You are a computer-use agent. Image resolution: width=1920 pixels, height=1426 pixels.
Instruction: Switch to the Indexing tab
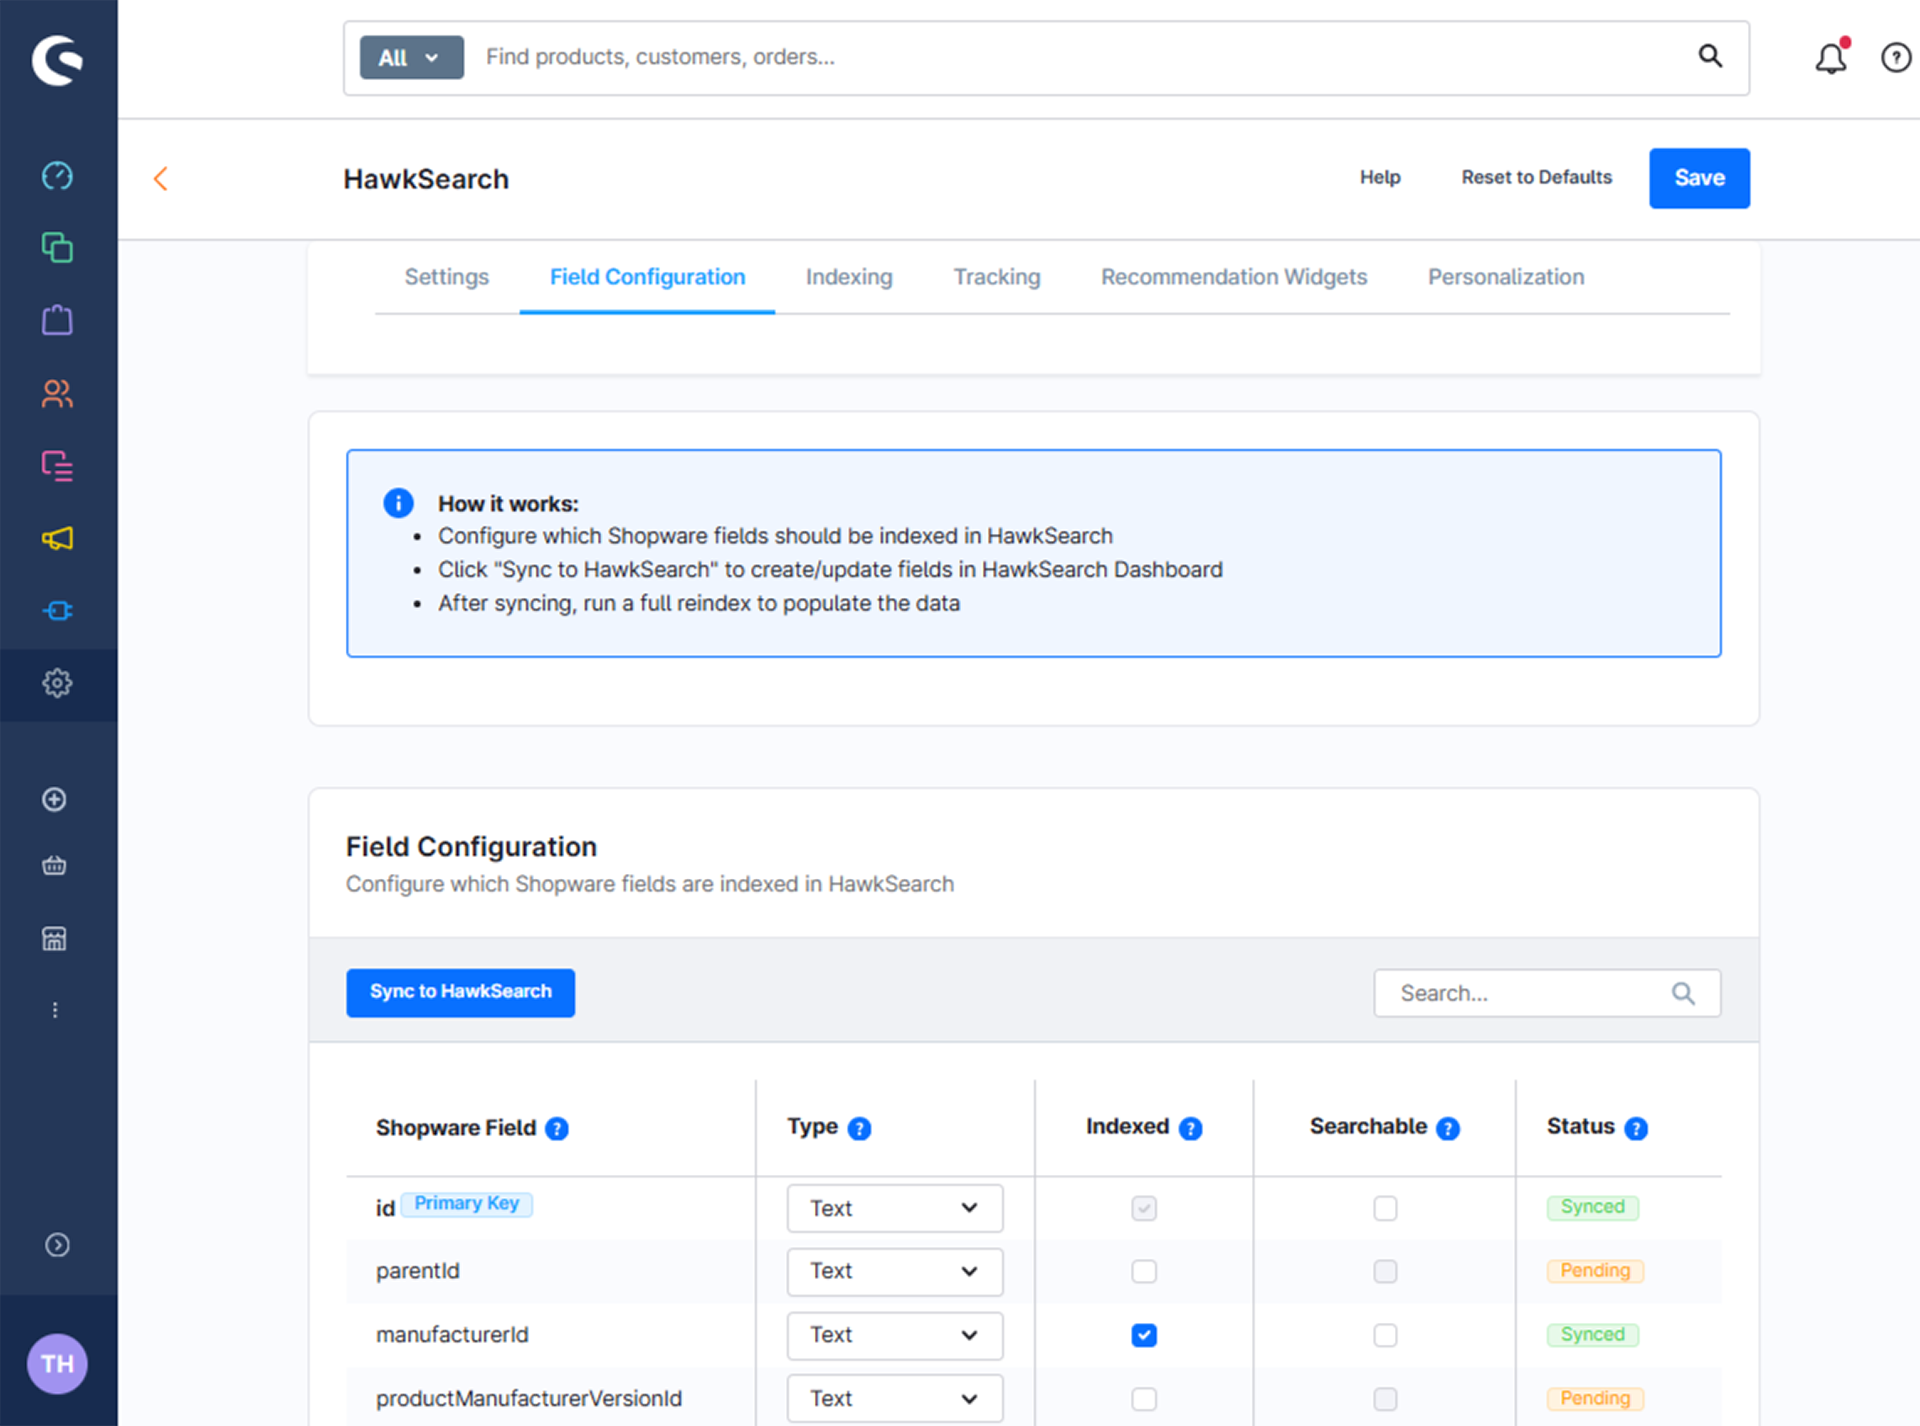[849, 277]
